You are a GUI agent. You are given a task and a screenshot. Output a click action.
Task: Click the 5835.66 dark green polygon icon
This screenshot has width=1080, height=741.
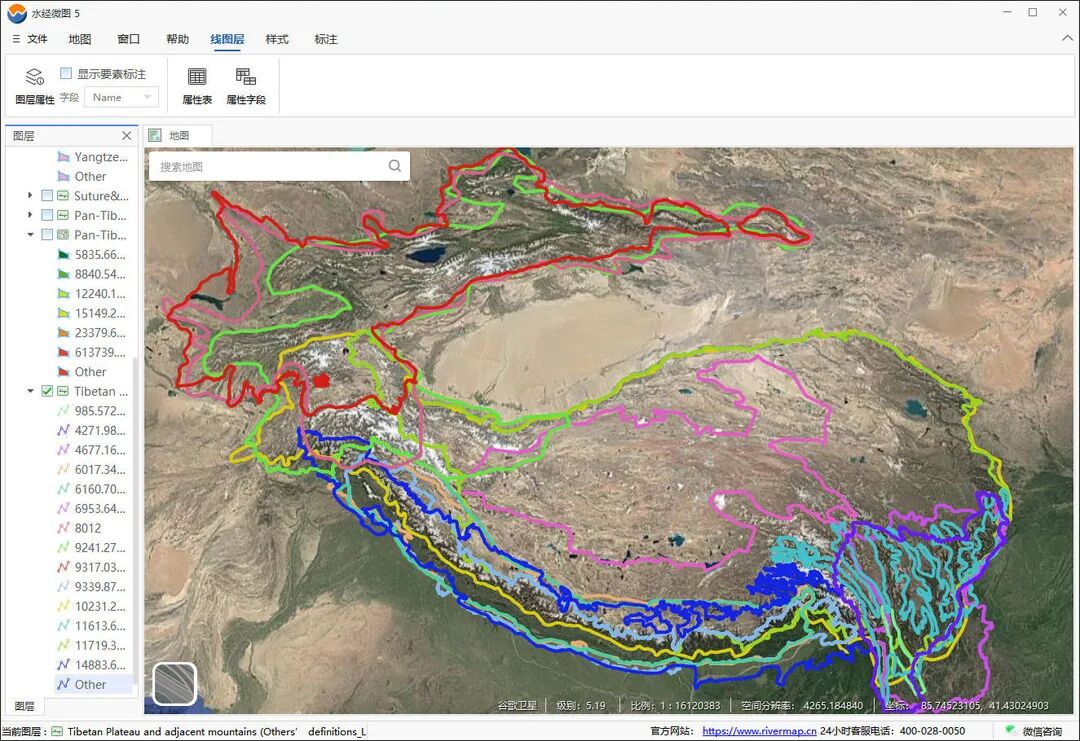[63, 255]
